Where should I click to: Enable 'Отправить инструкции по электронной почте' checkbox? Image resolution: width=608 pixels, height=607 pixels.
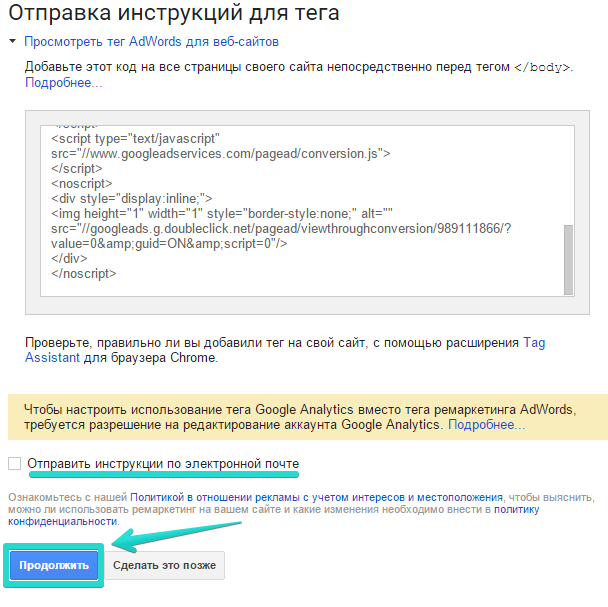14,463
